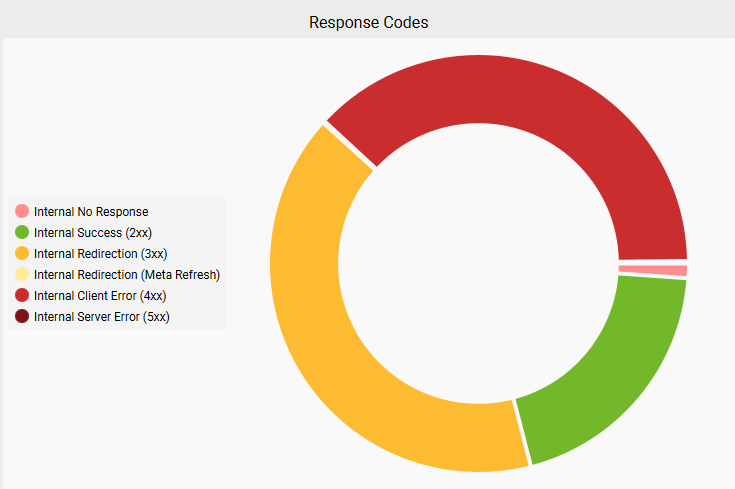
Task: Hide Internal Redirection (Meta Refresh) series label
Action: point(127,275)
